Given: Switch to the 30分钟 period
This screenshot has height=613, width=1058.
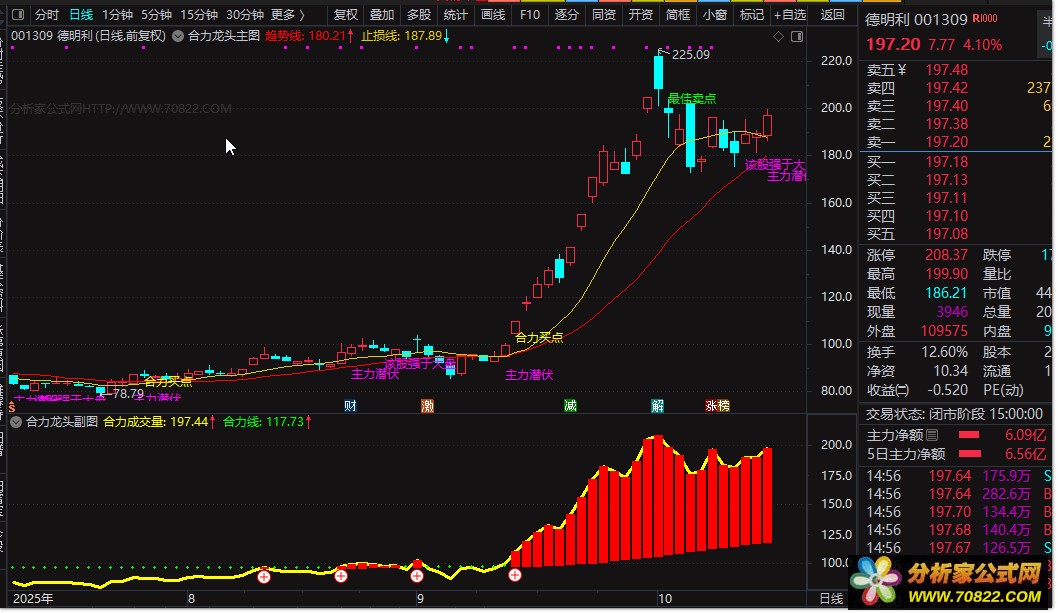Looking at the screenshot, I should click(x=244, y=14).
